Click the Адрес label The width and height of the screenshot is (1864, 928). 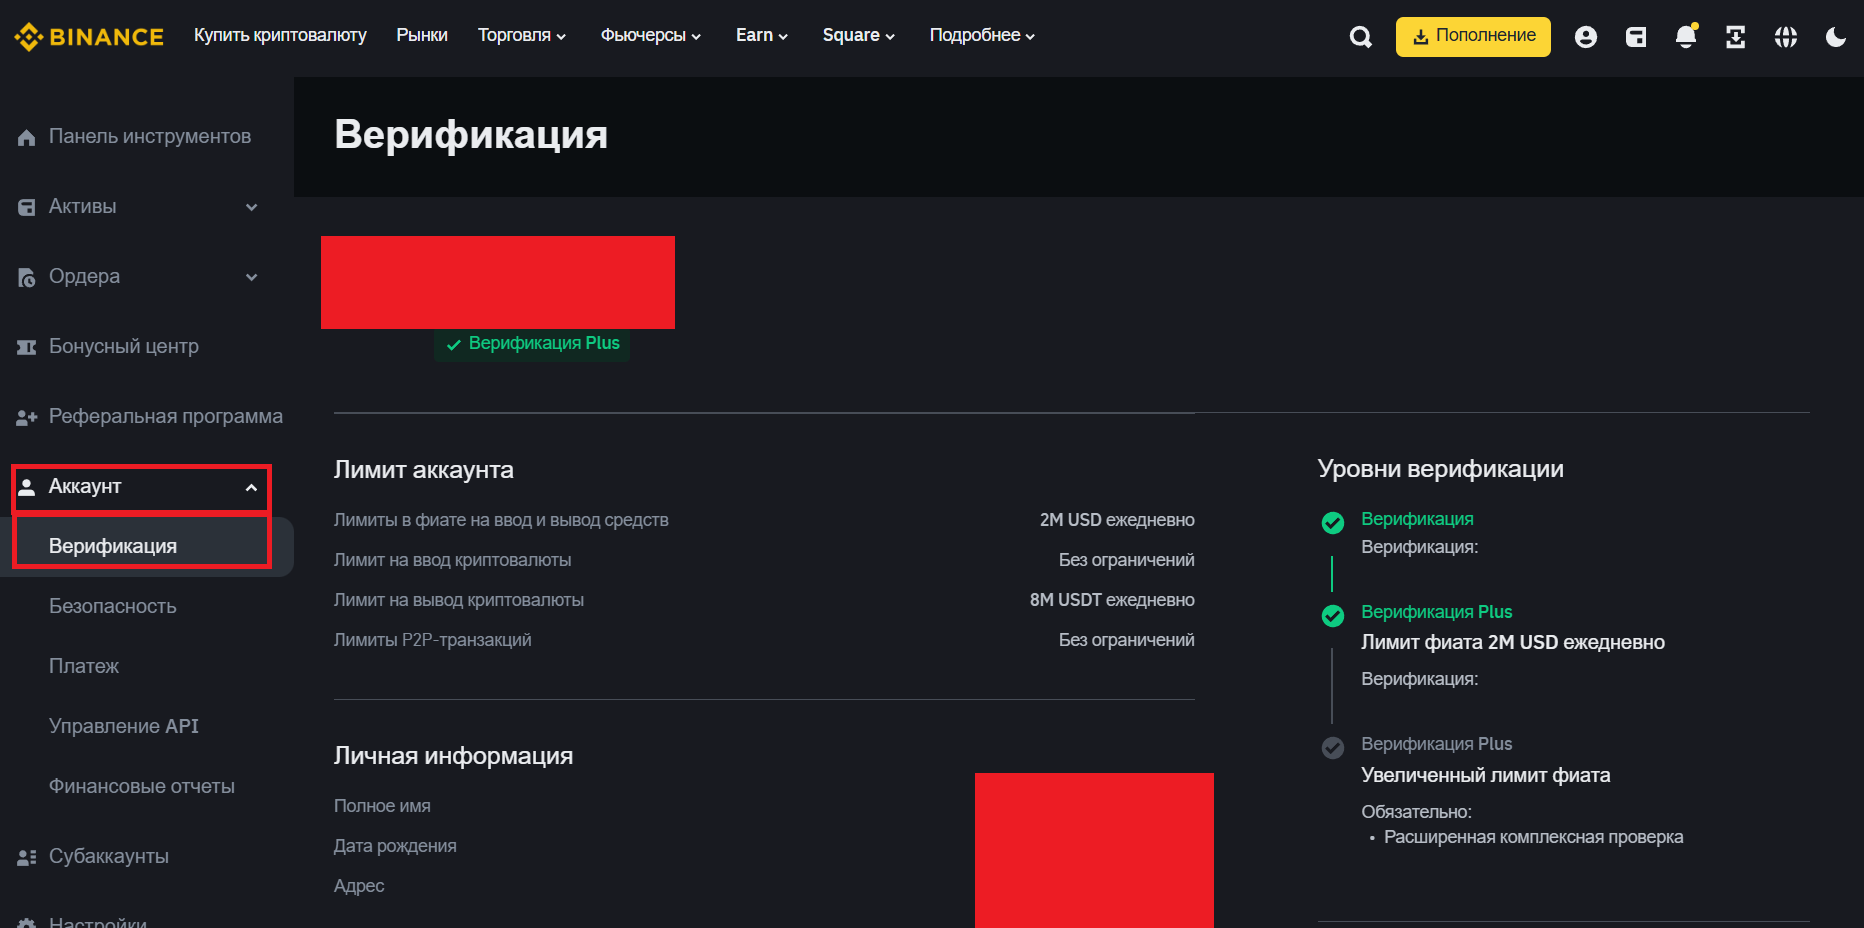click(359, 886)
